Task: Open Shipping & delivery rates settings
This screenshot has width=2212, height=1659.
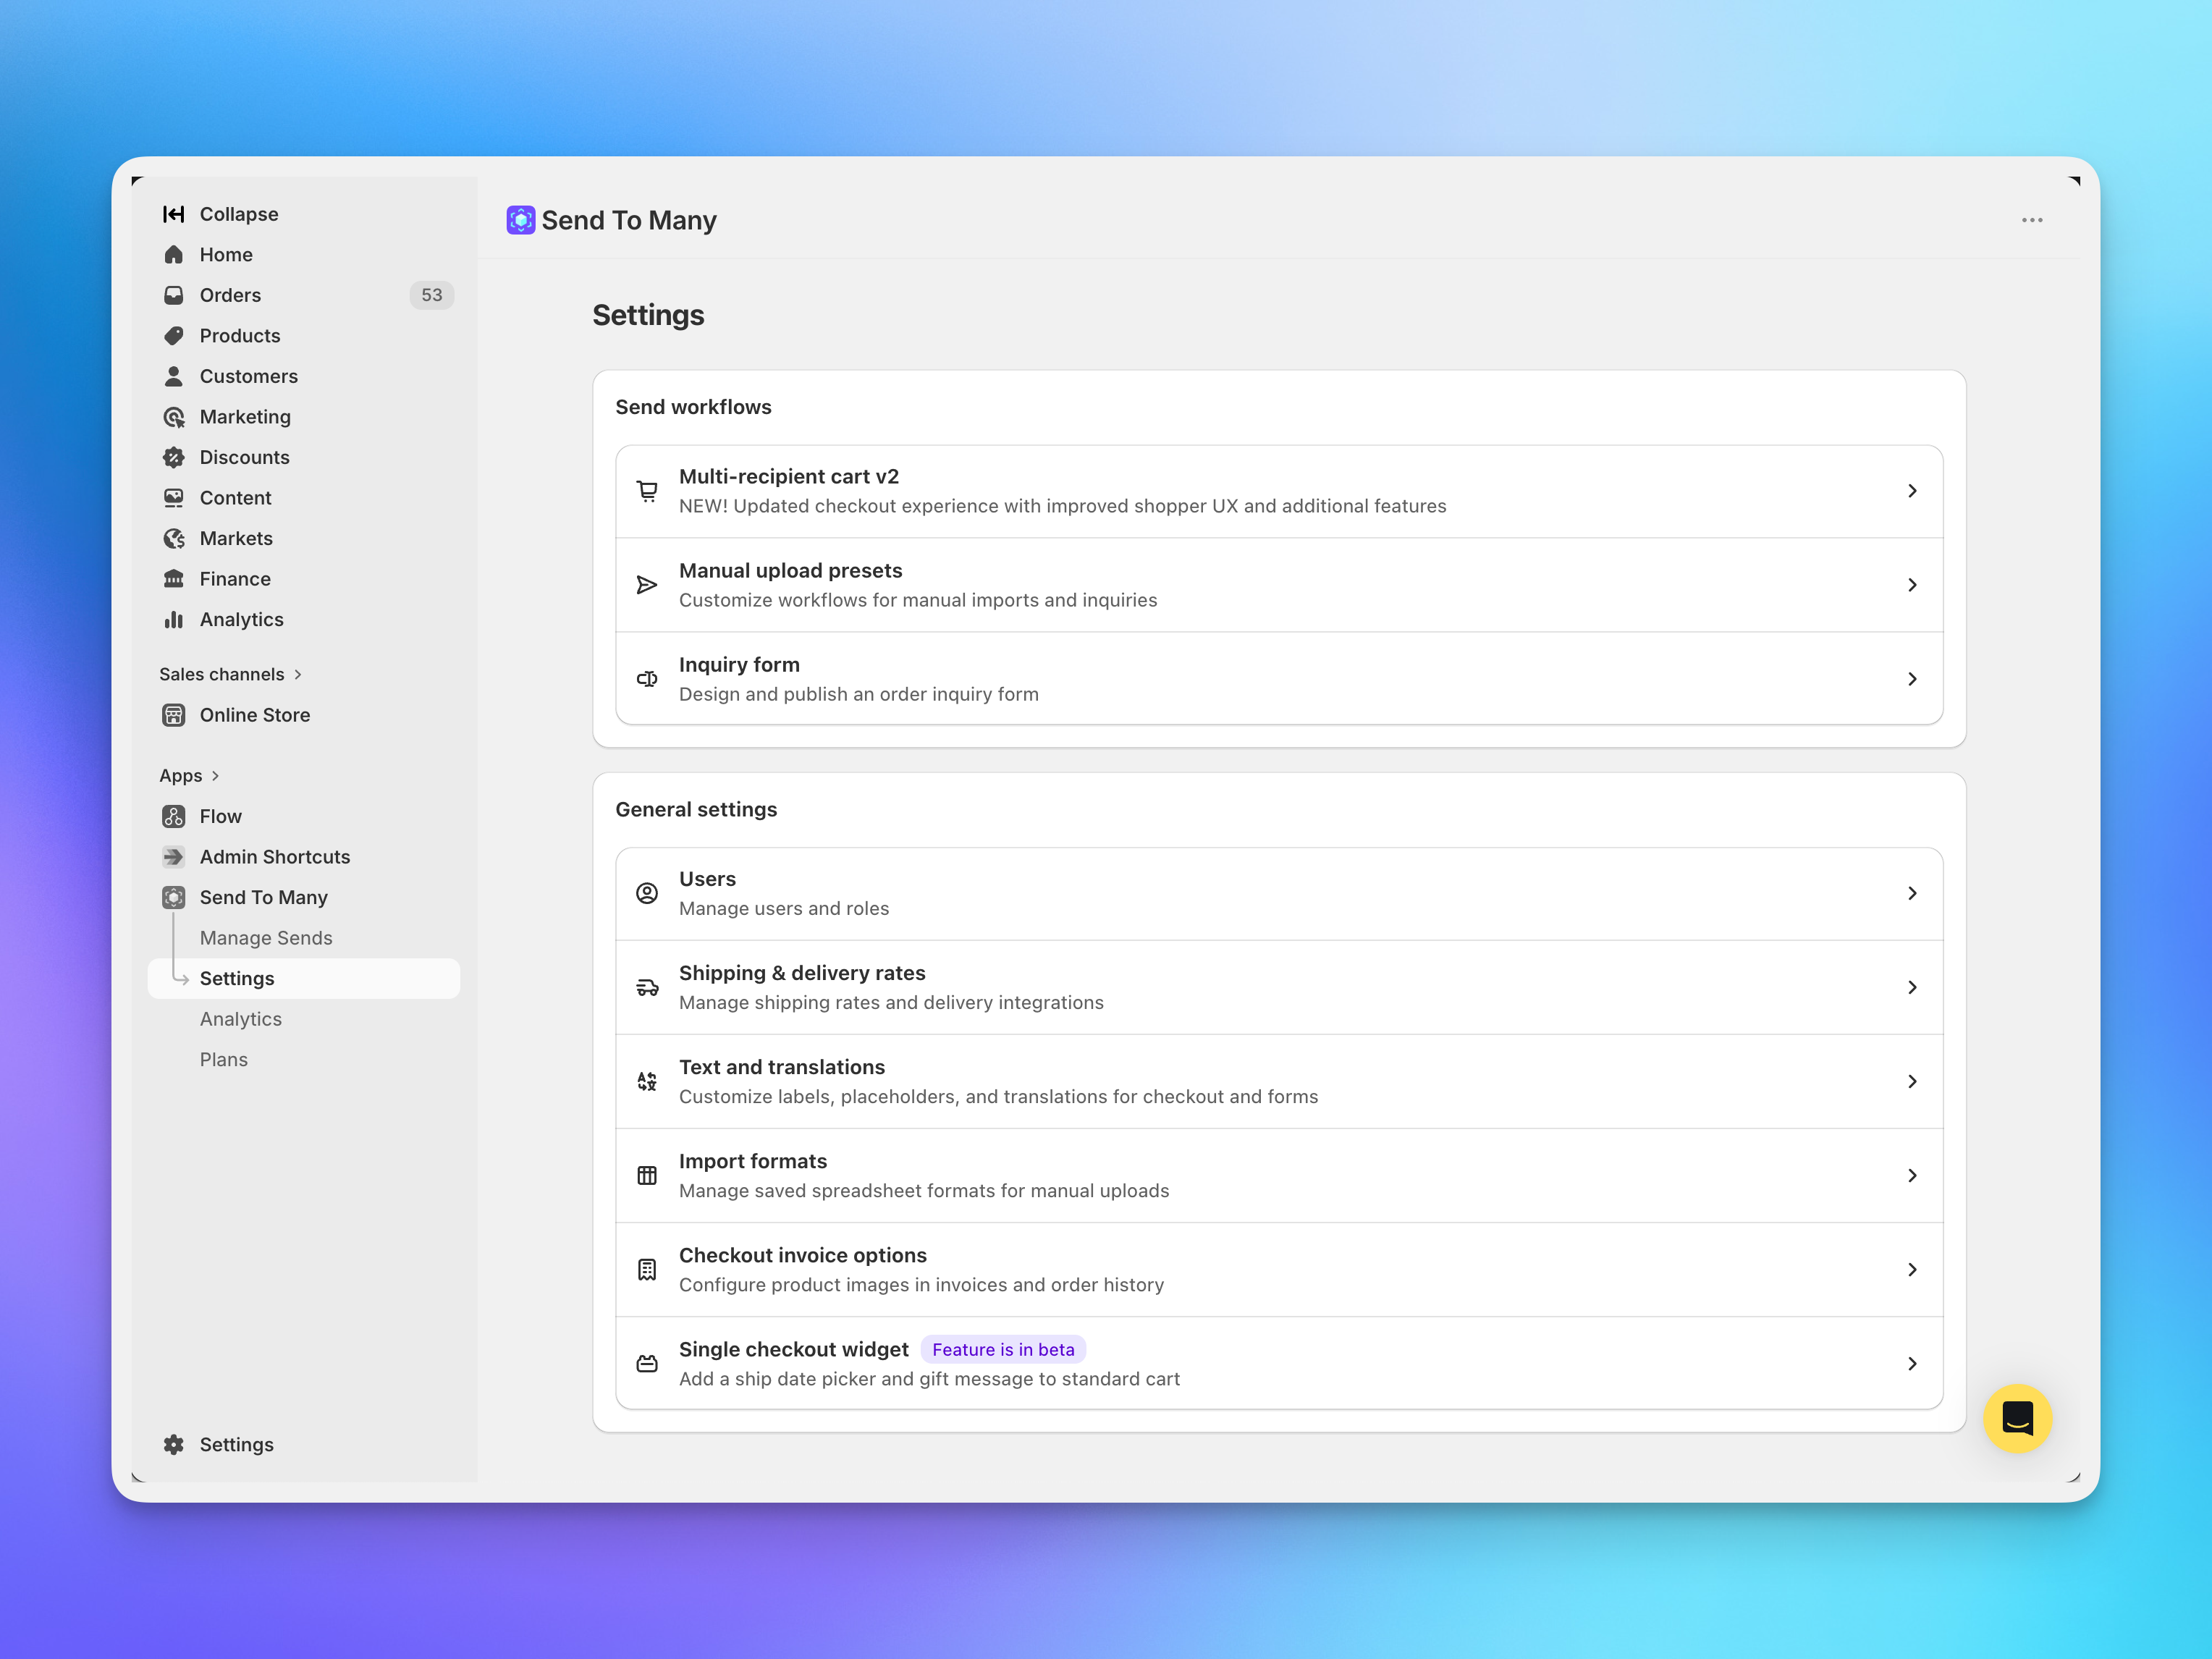Action: tap(1279, 987)
